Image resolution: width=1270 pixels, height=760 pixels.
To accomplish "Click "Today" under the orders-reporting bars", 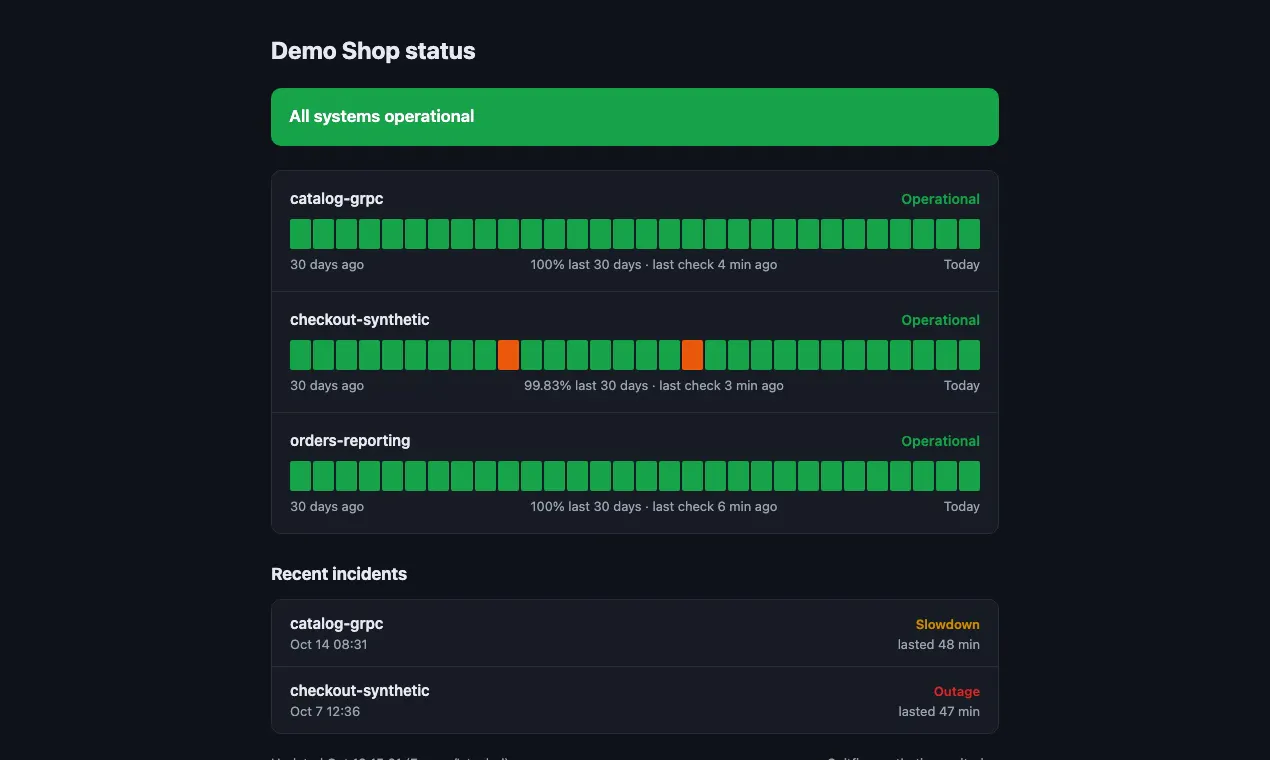I will 962,507.
